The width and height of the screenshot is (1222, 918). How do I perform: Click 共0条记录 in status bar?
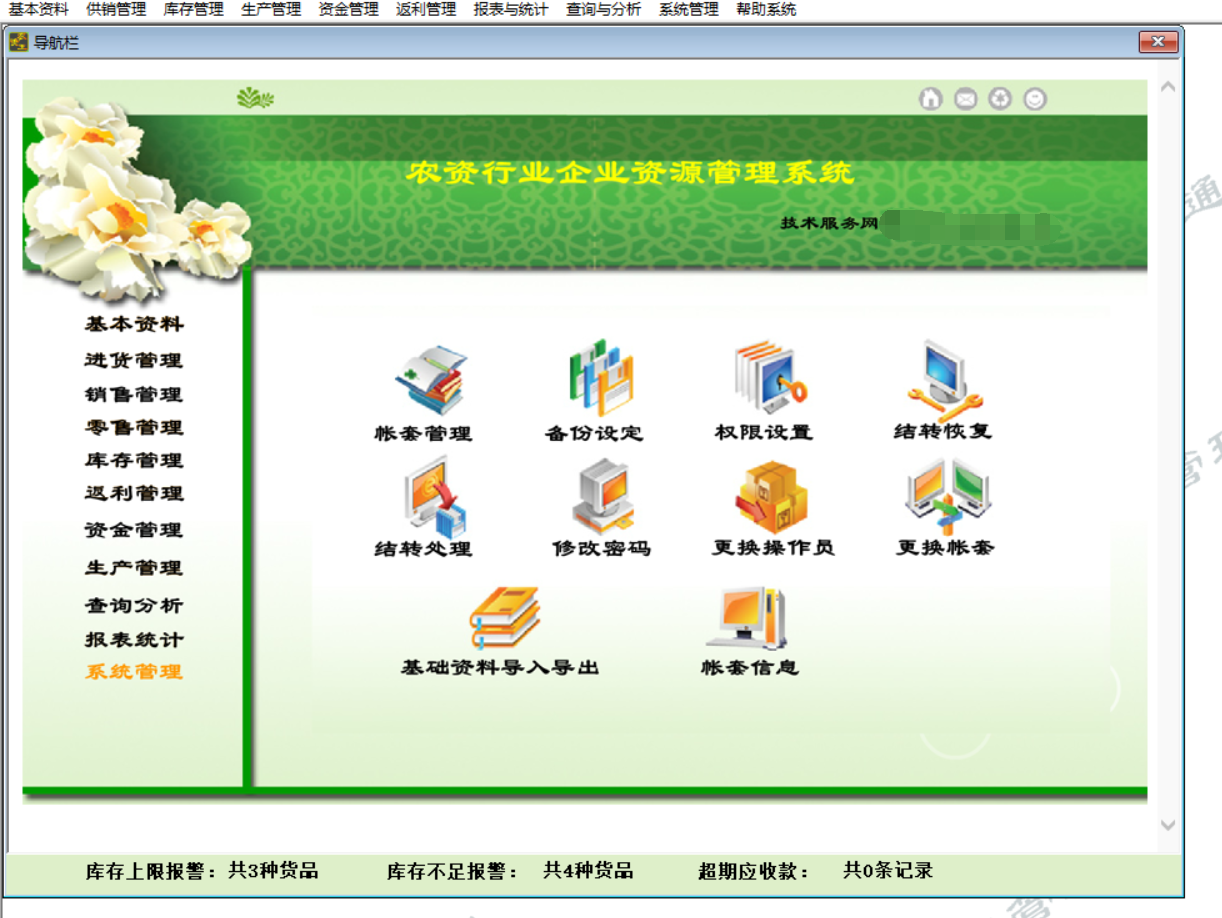click(x=888, y=870)
